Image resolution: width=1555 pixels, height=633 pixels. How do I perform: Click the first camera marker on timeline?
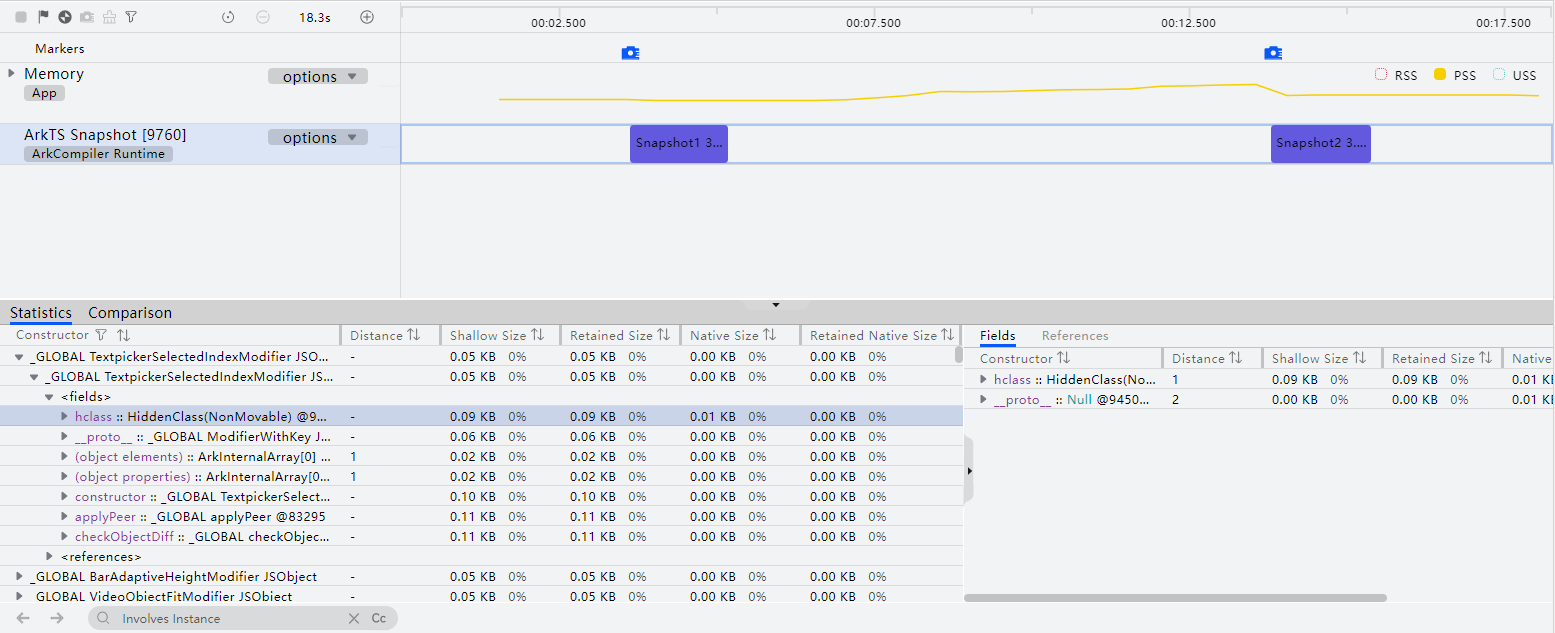(x=630, y=53)
